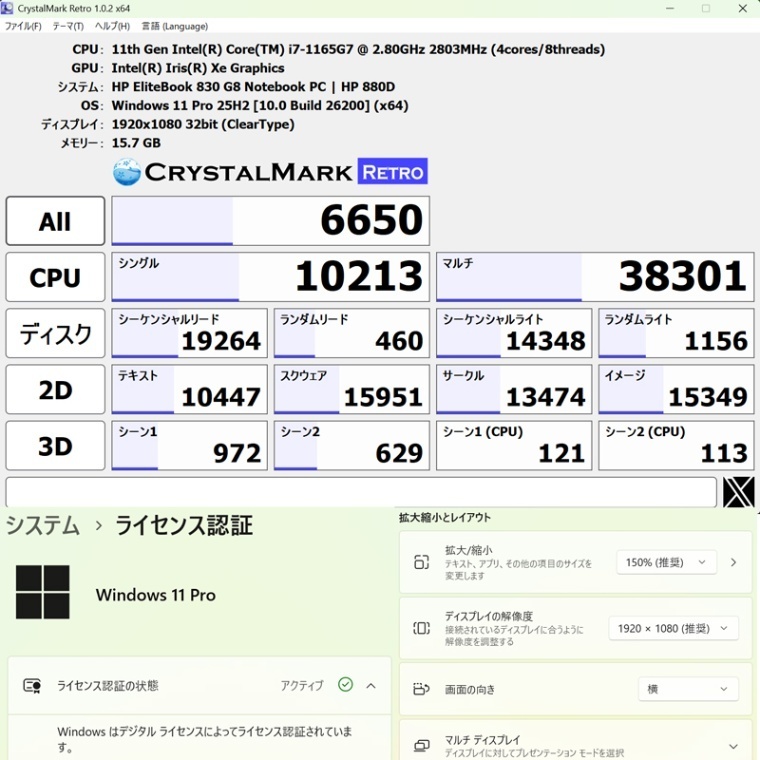This screenshot has height=760, width=760.
Task: Click the green checkmark next to アクティブ
Action: click(x=345, y=684)
